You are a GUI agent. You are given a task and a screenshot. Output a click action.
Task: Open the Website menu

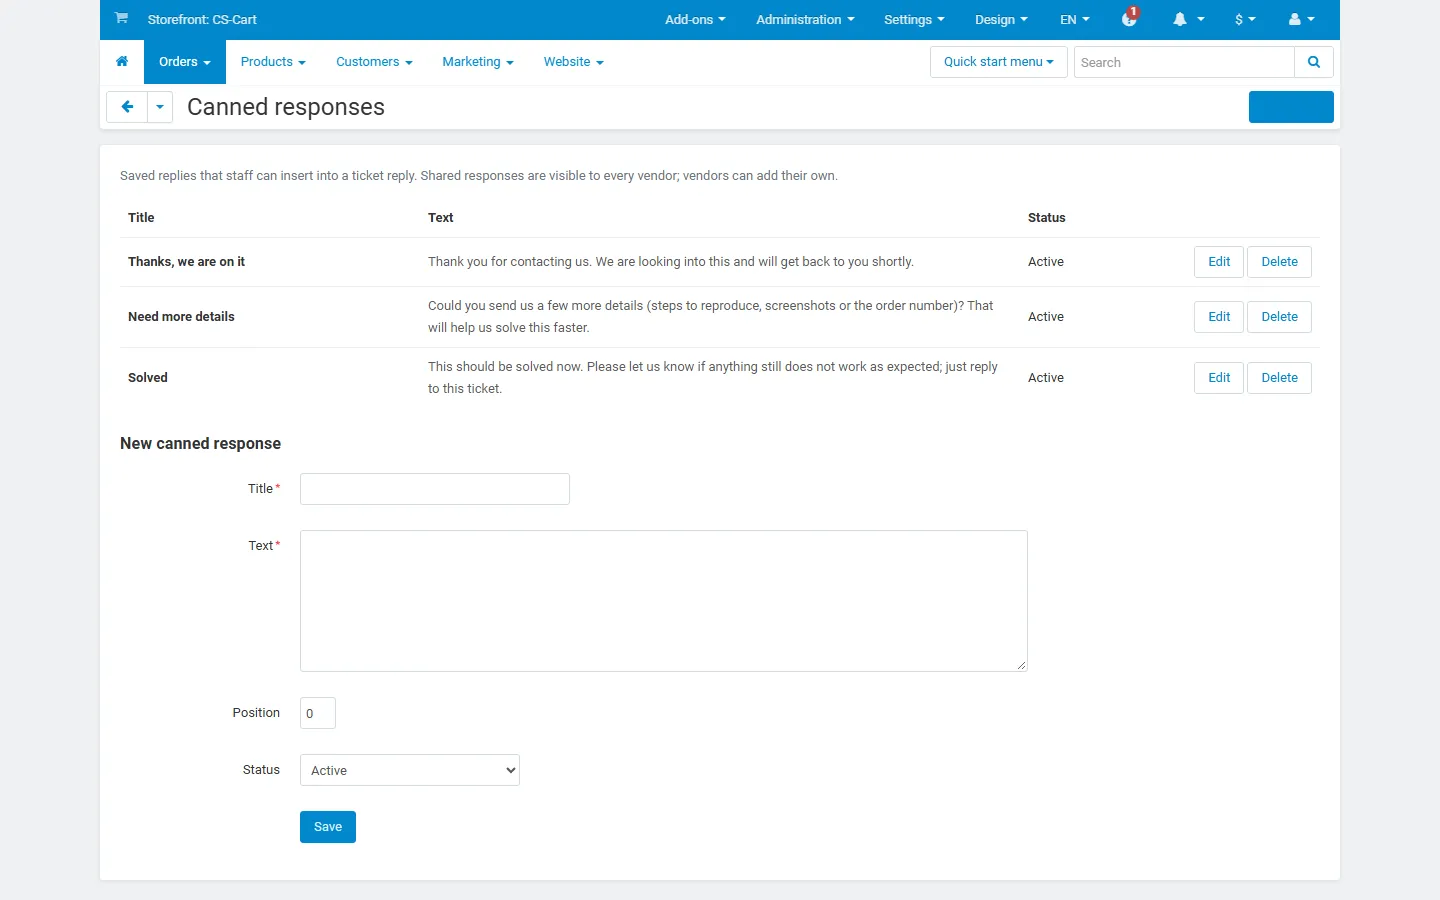point(574,62)
